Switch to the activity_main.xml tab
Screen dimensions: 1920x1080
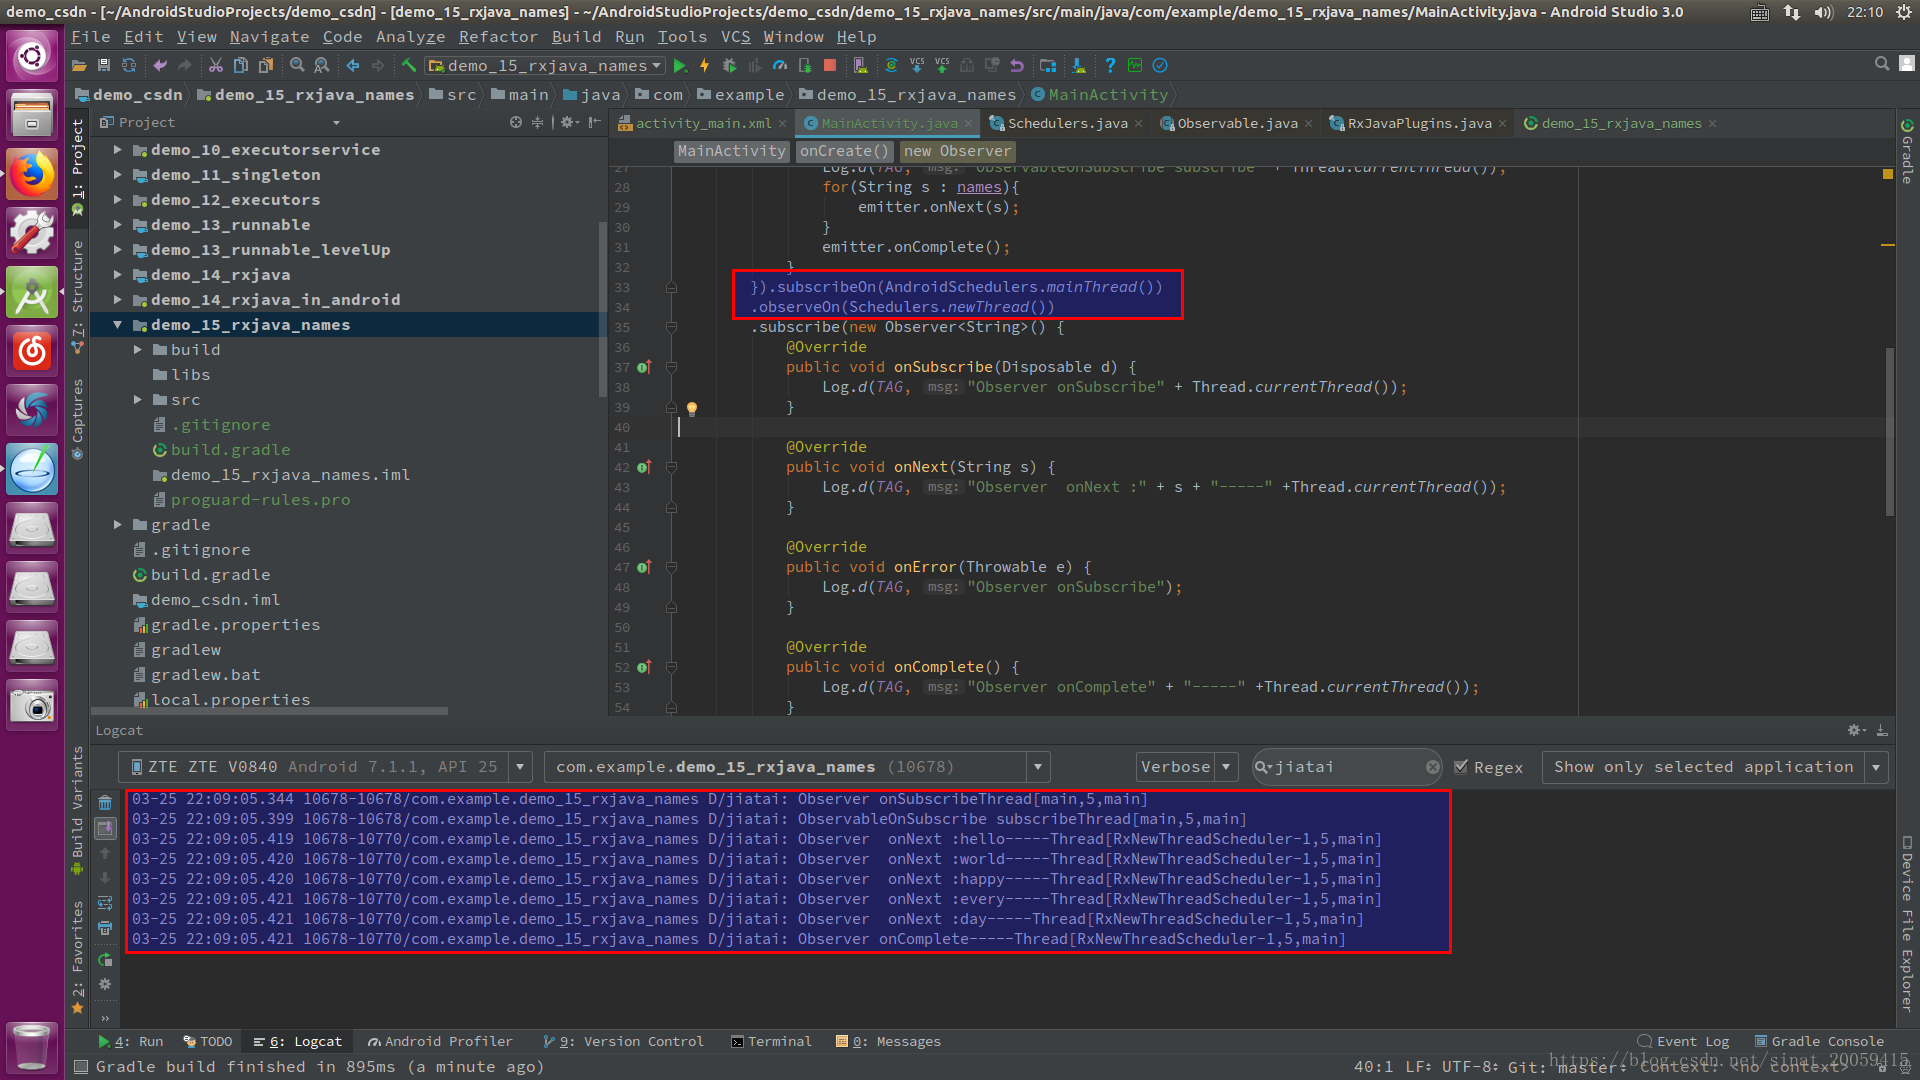[x=703, y=123]
